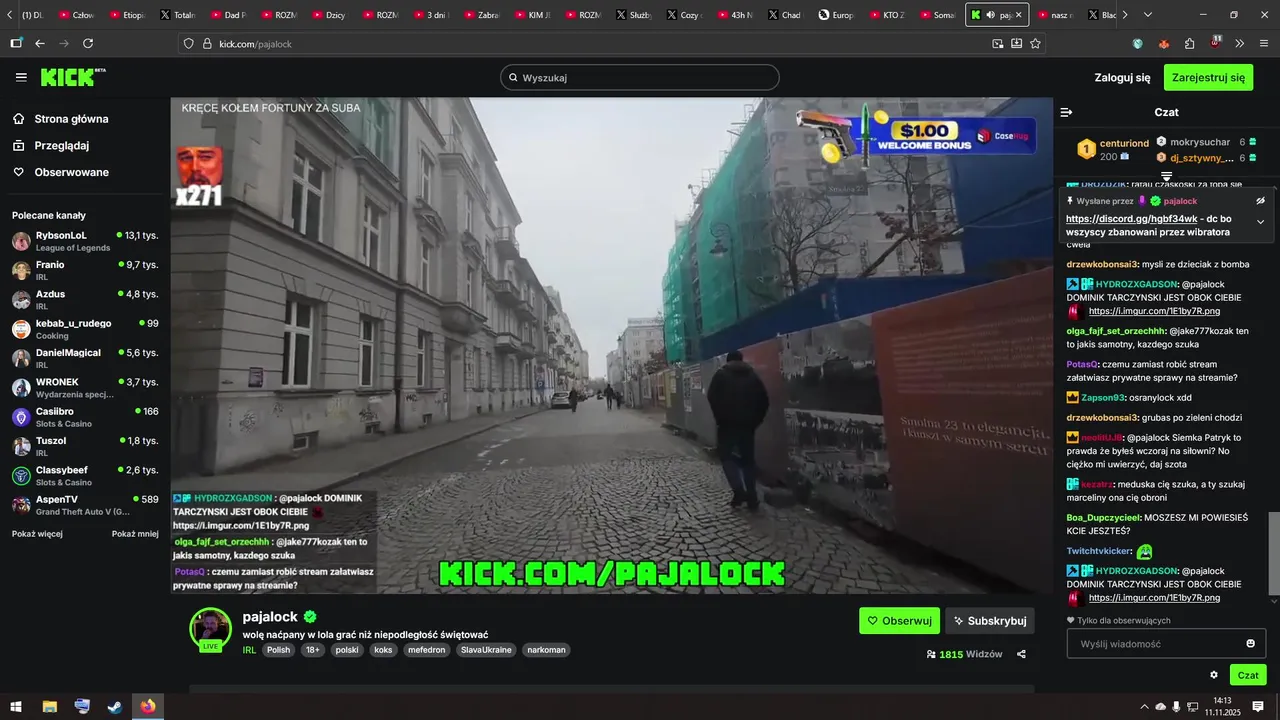Mute the pajalock tab audio icon
1280x720 pixels.
tap(990, 15)
